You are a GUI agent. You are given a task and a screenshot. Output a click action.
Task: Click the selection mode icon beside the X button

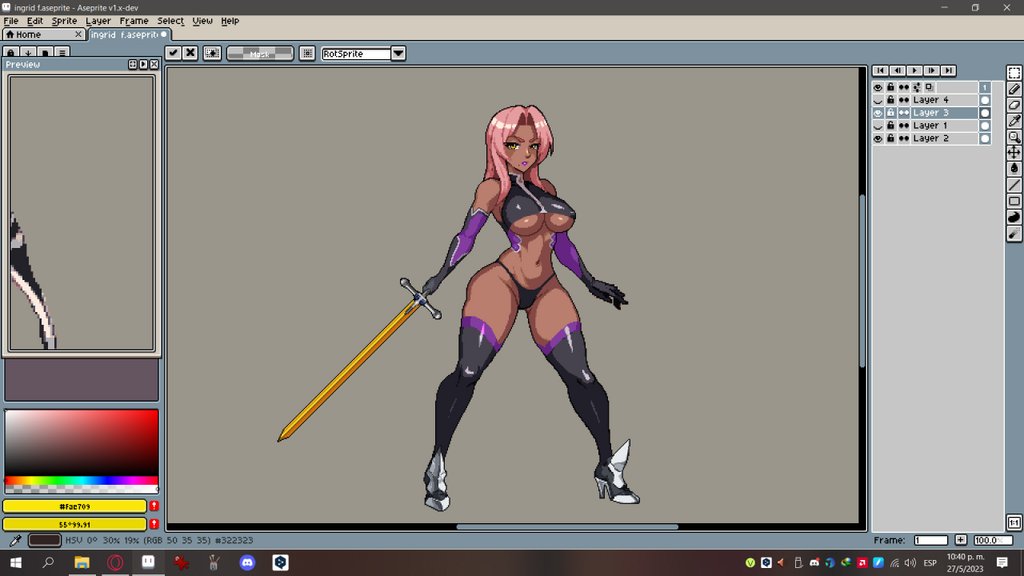click(x=212, y=53)
